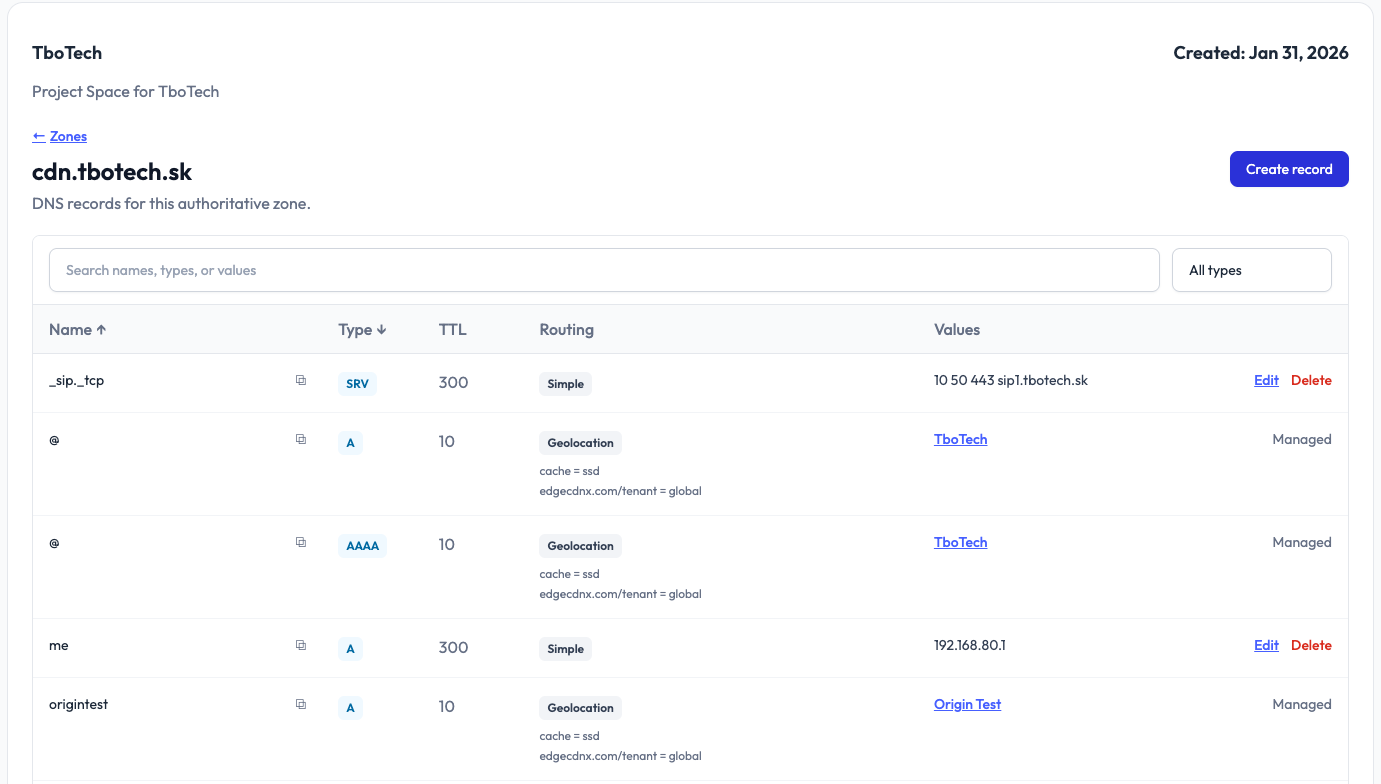The image size is (1381, 784).
Task: Click the Managed label in the AAAA row
Action: click(1302, 542)
